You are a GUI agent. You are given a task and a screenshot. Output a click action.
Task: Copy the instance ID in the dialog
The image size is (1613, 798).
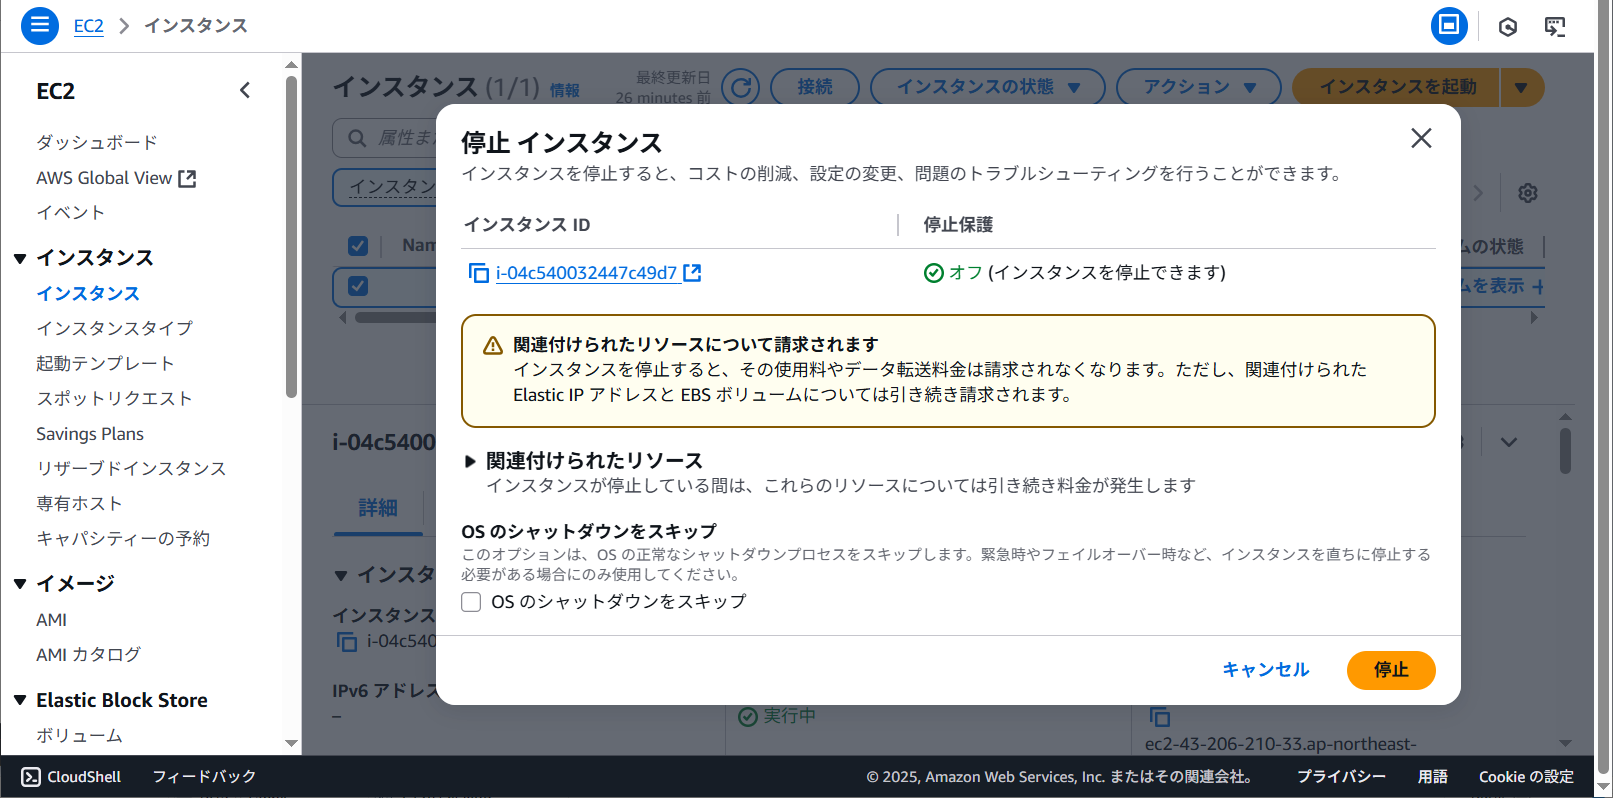coord(479,273)
